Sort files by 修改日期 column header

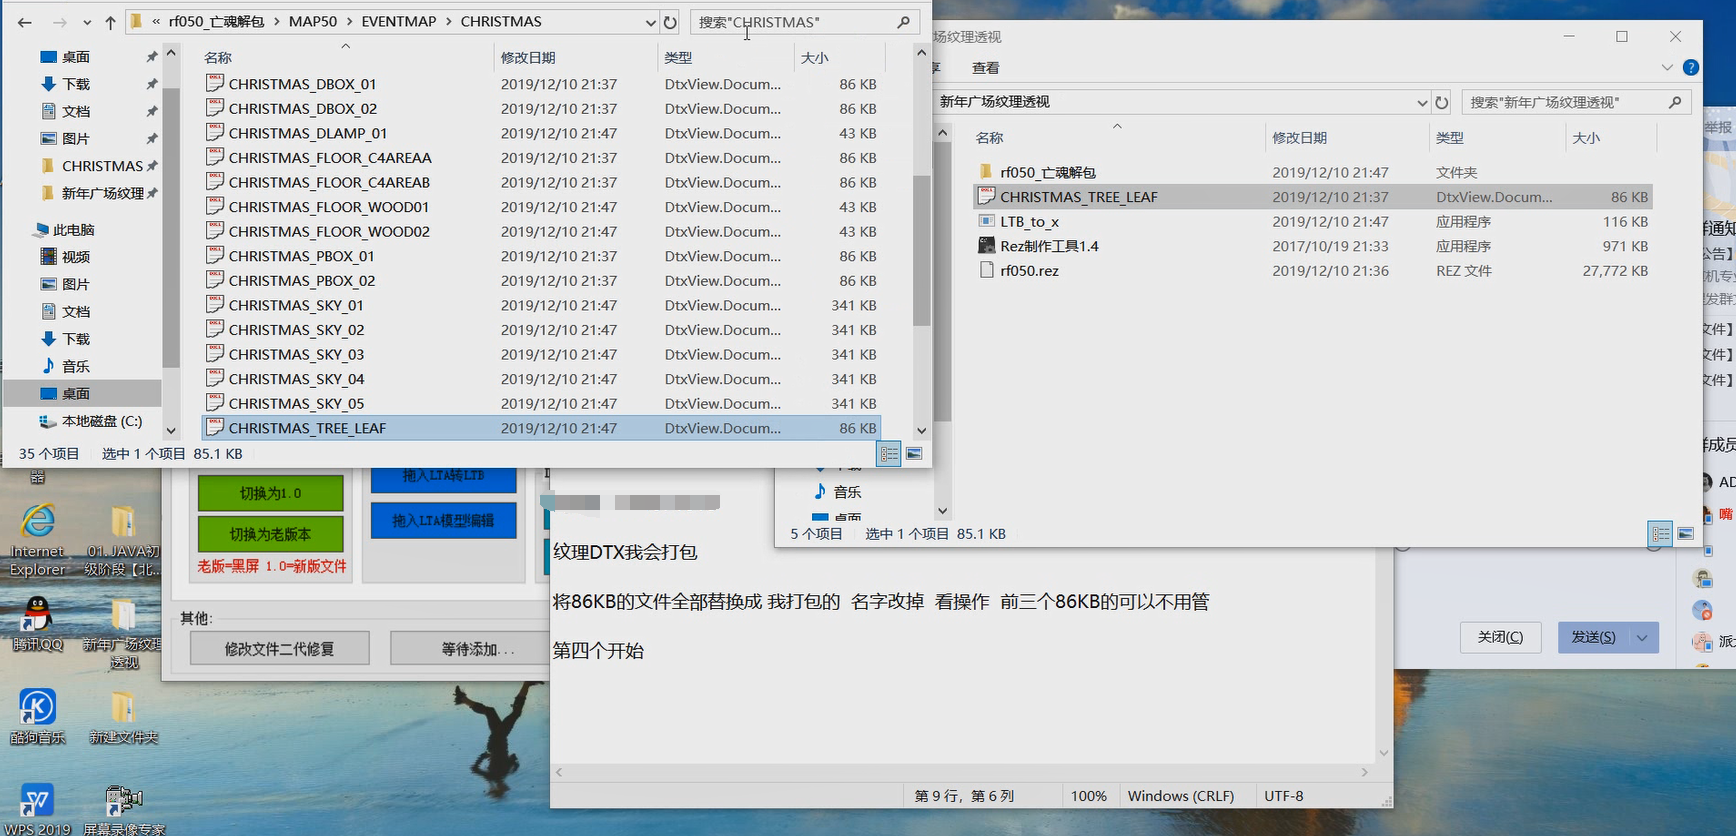pos(528,58)
